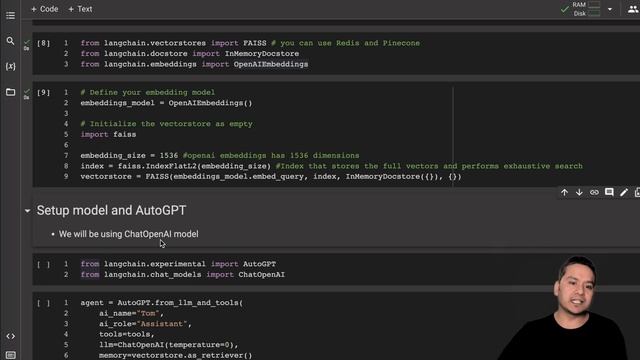Screen dimensions: 640x360
Task: Click the line importing InMemoryDocstore
Action: [x=189, y=53]
